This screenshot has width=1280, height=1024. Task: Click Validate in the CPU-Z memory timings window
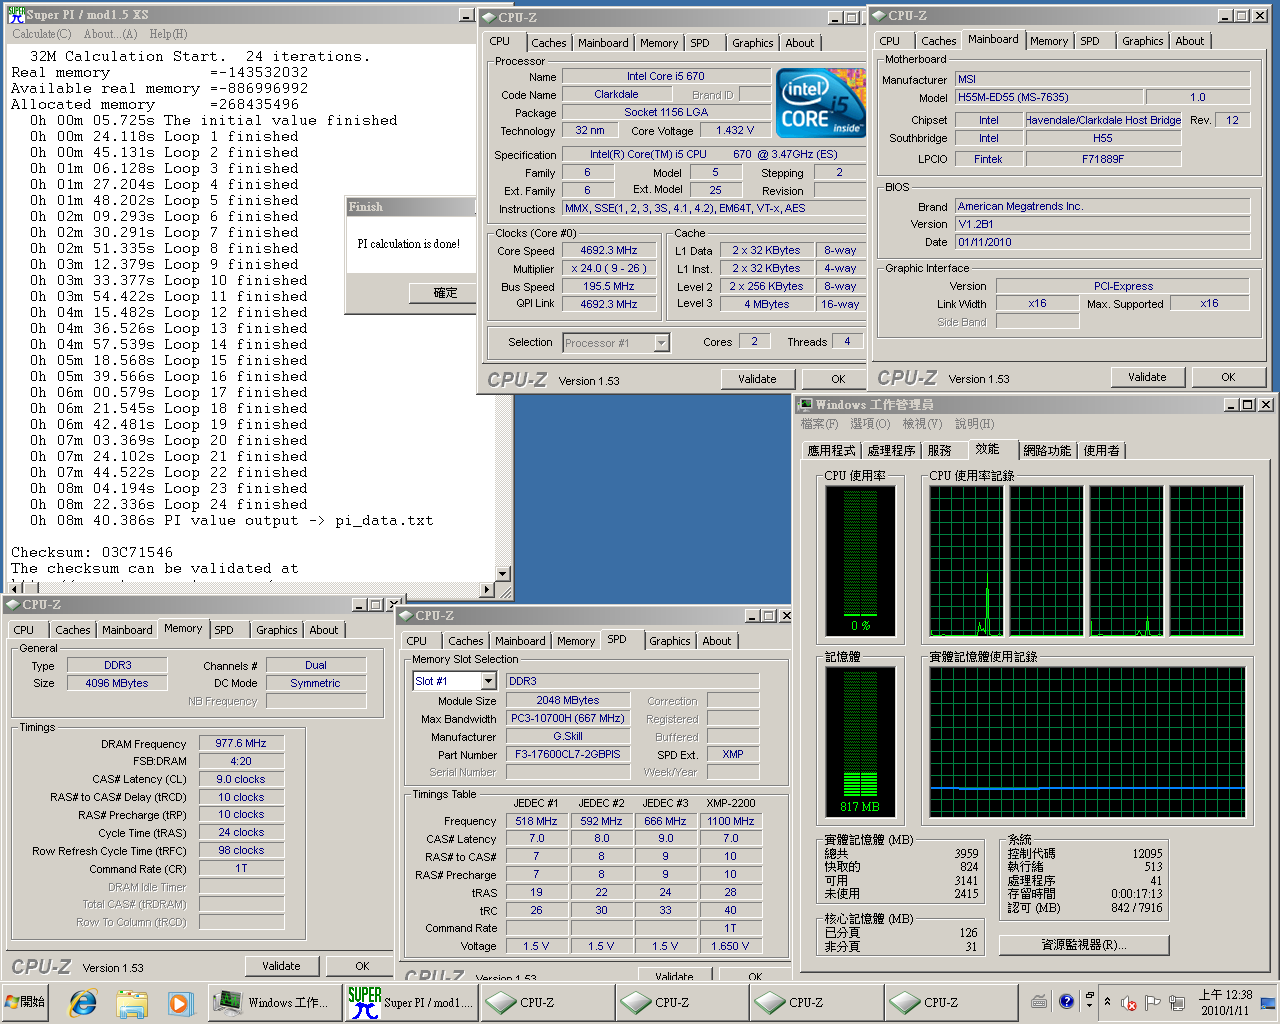tap(281, 966)
